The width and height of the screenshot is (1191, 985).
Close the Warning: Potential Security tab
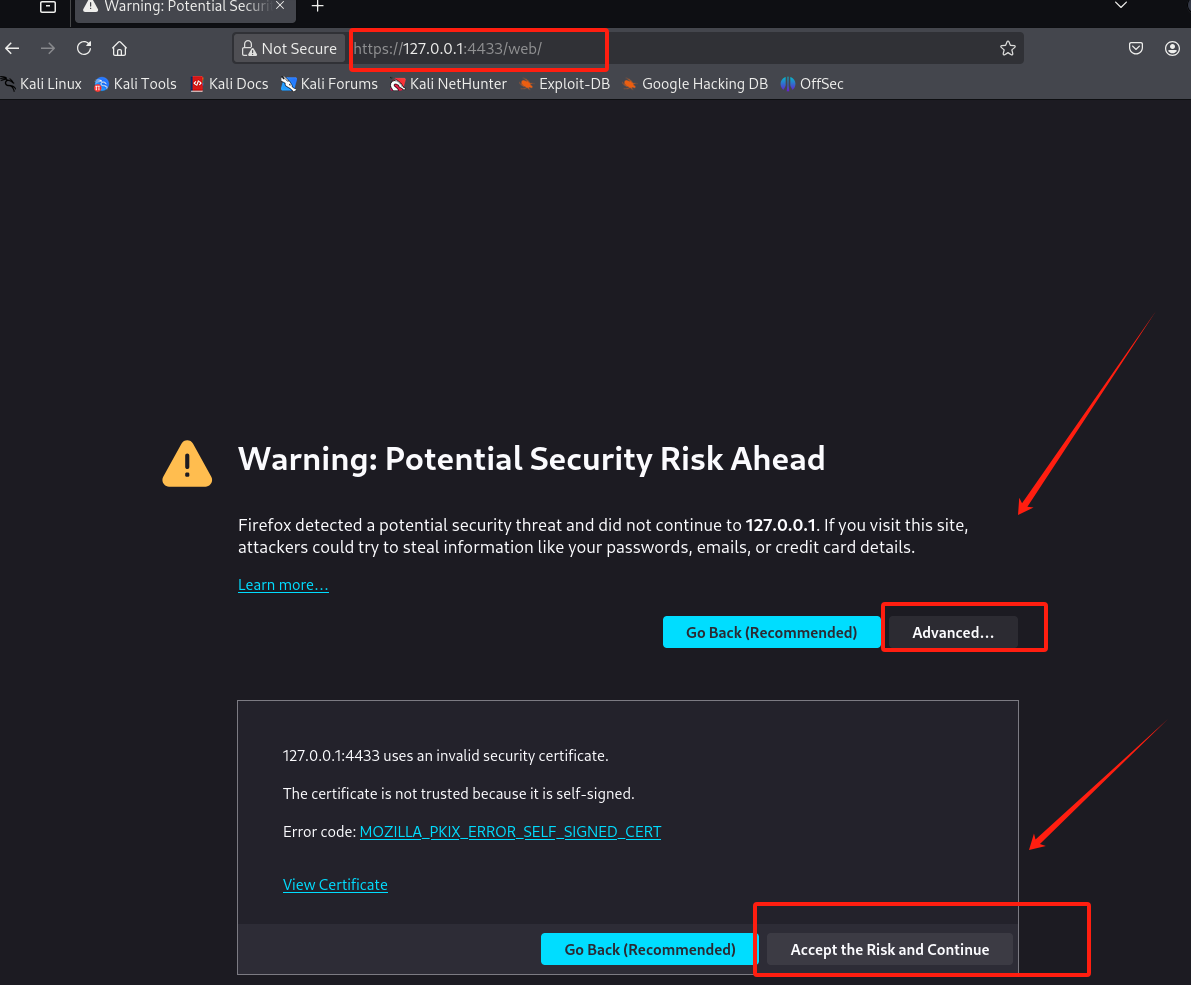[x=280, y=6]
